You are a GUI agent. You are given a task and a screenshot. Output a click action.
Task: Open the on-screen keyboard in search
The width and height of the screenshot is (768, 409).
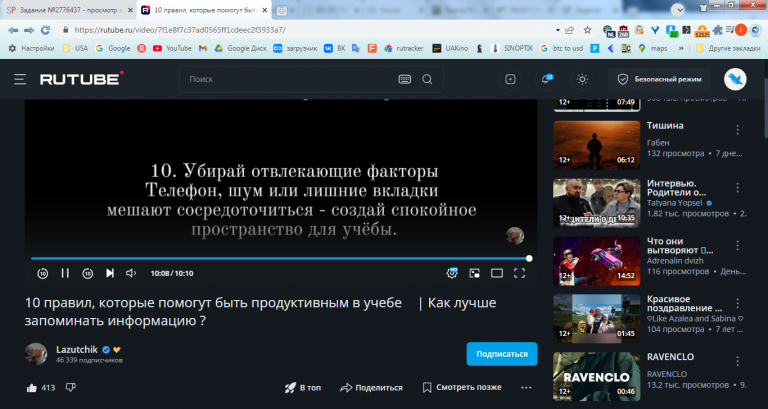click(405, 79)
